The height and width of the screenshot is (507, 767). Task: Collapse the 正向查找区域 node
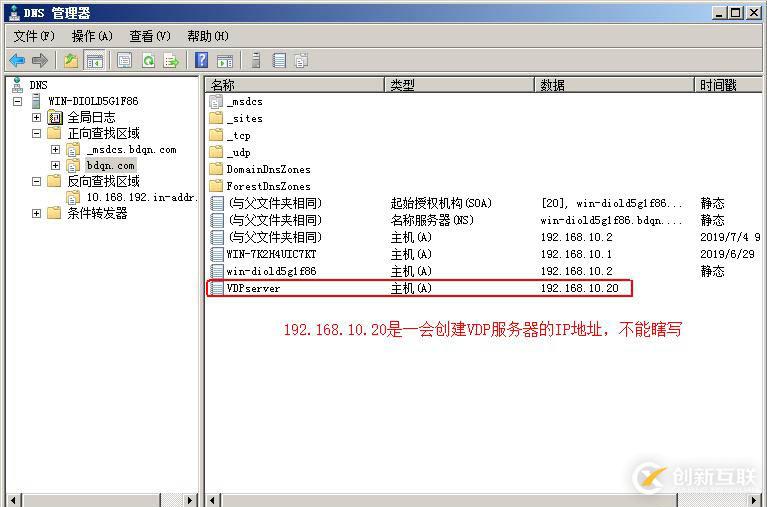click(36, 133)
